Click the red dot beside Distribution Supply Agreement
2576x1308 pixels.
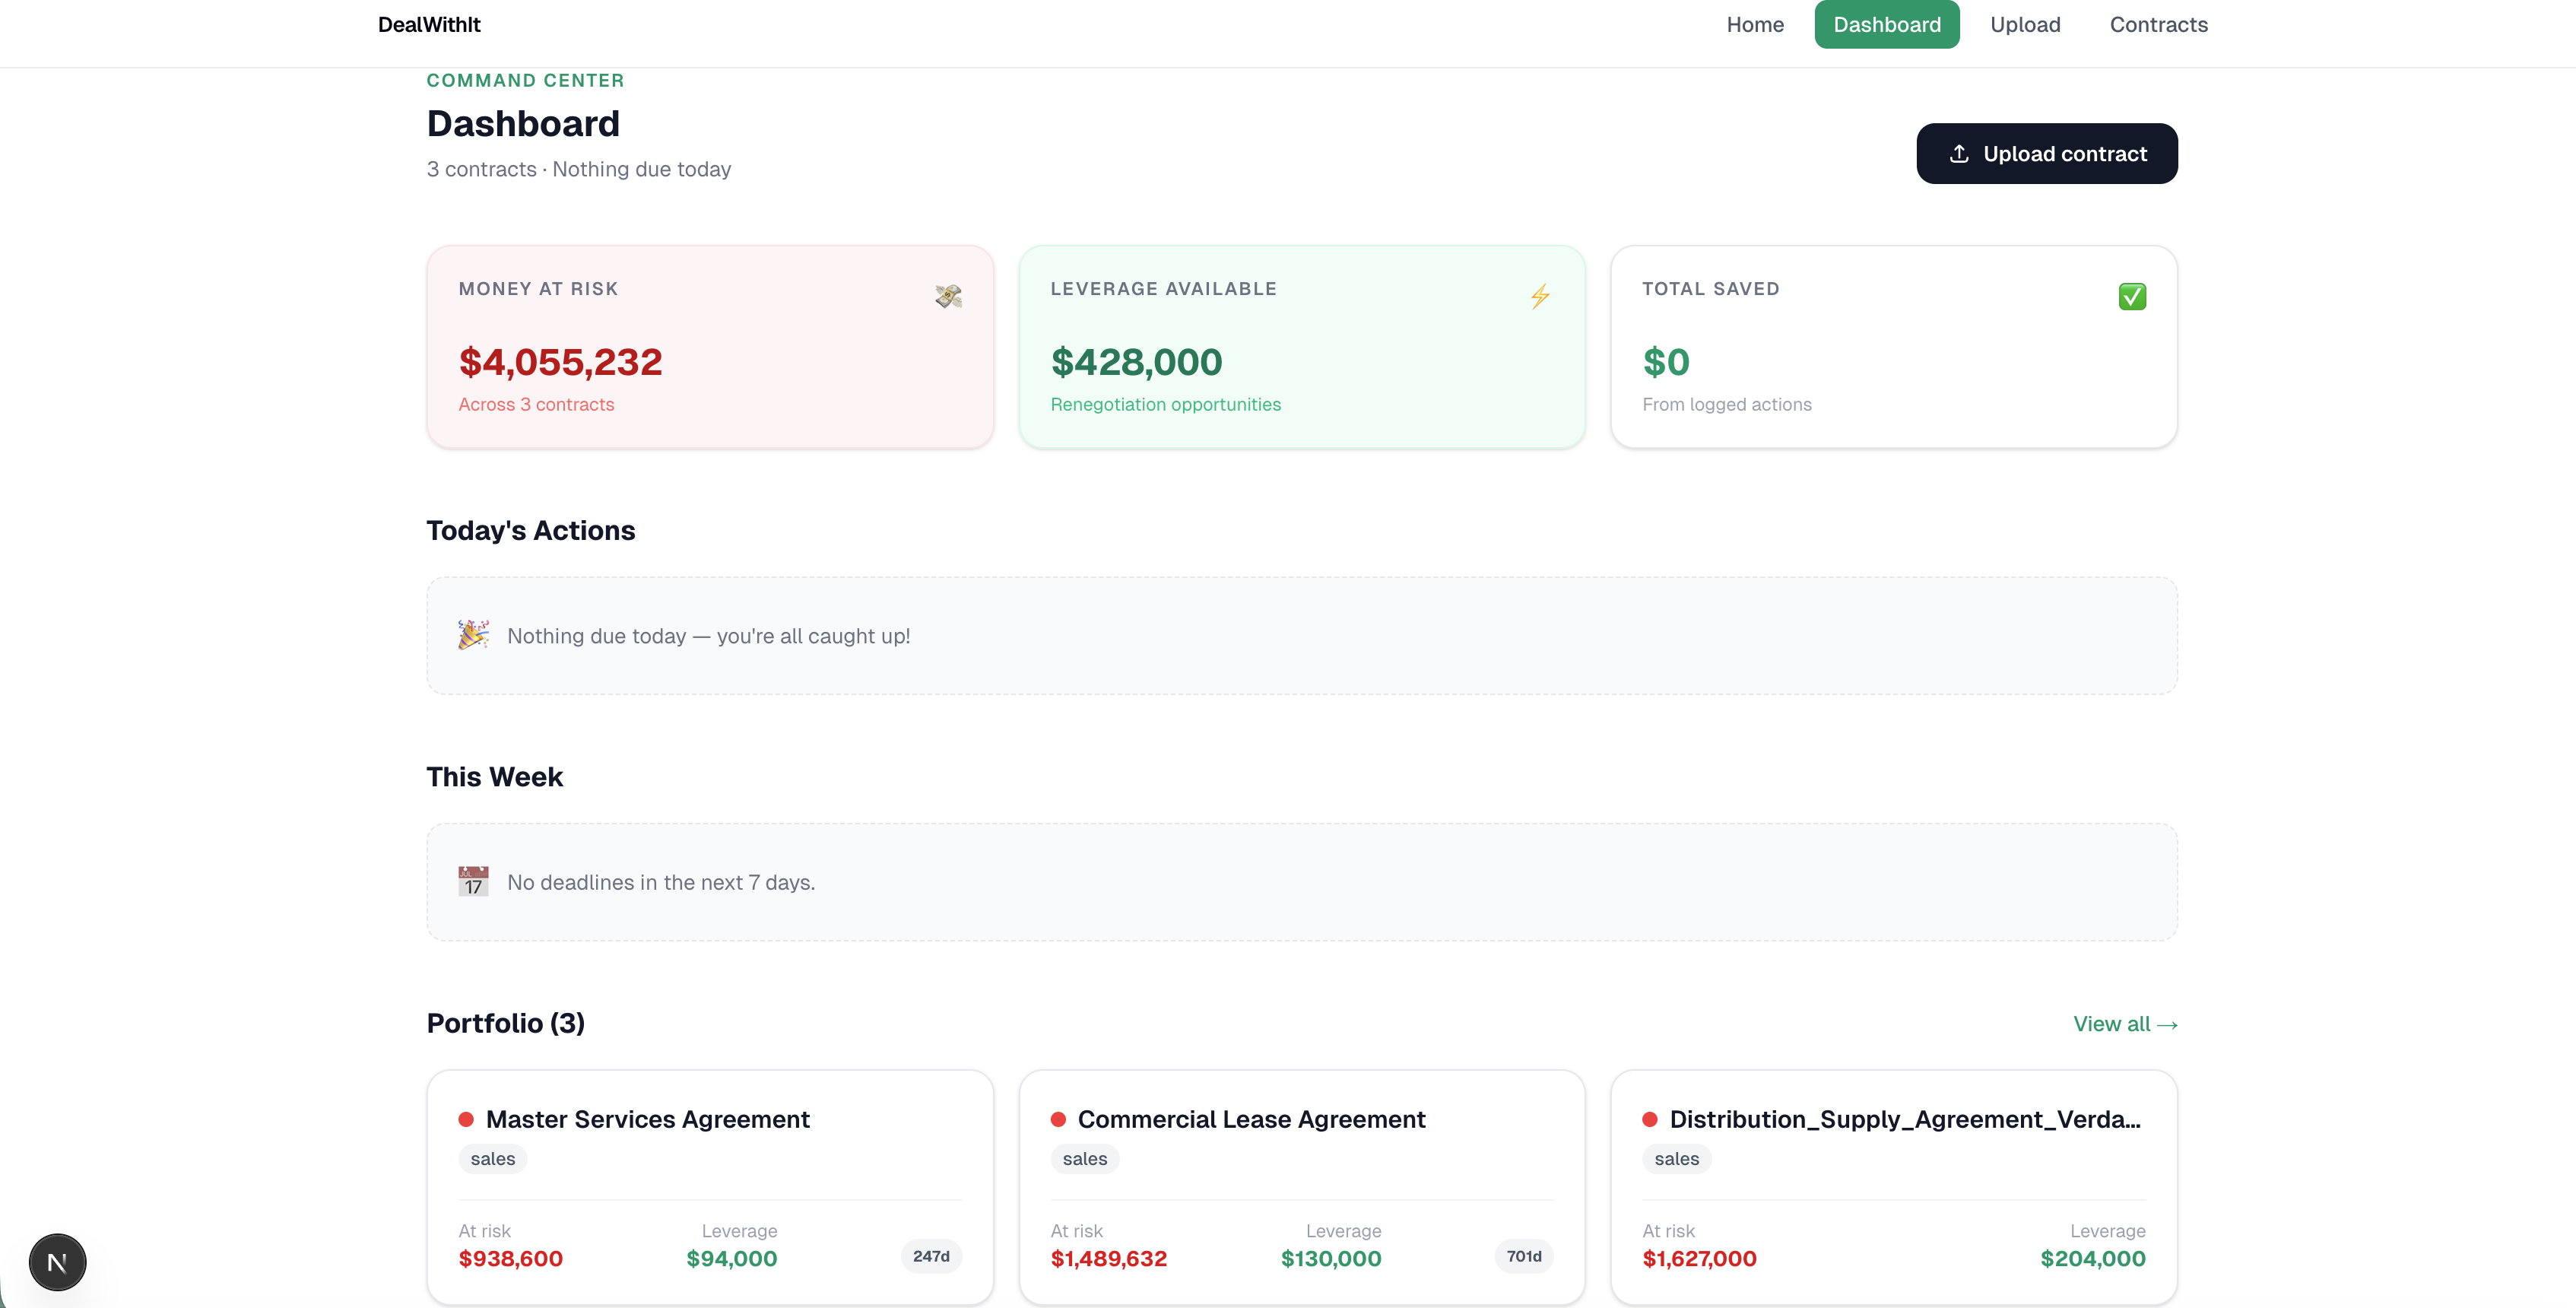1650,1119
